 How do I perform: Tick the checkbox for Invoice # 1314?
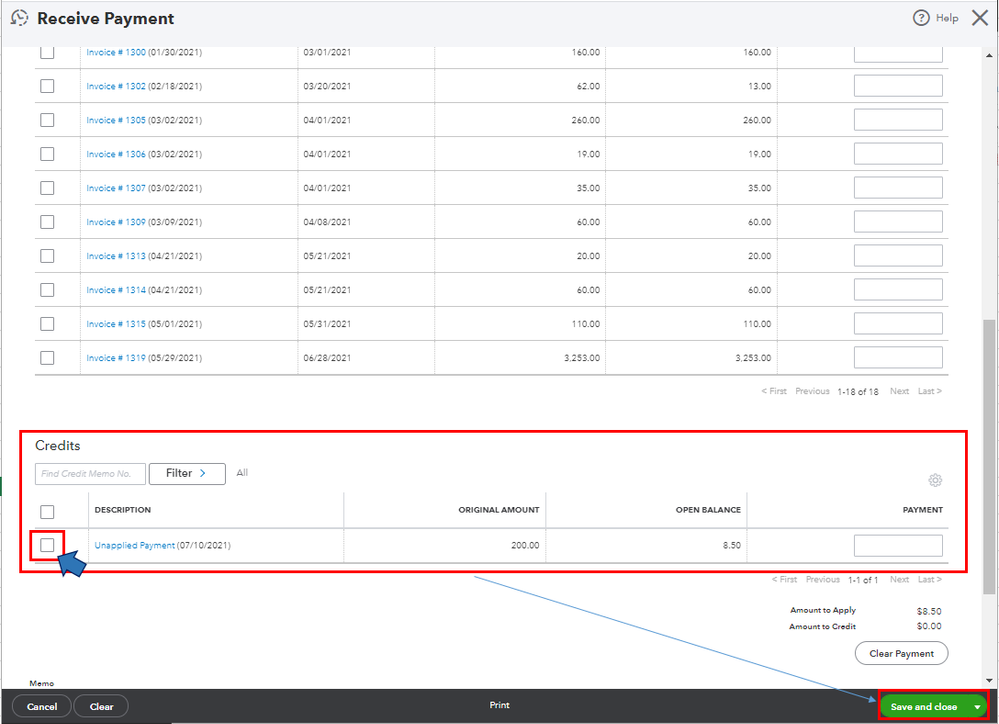(47, 290)
